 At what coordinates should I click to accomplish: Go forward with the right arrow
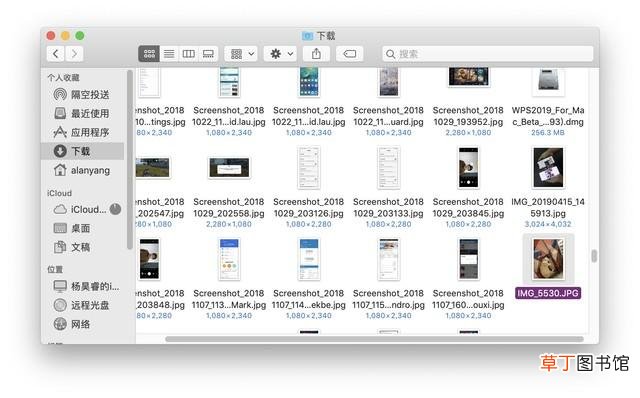(74, 53)
